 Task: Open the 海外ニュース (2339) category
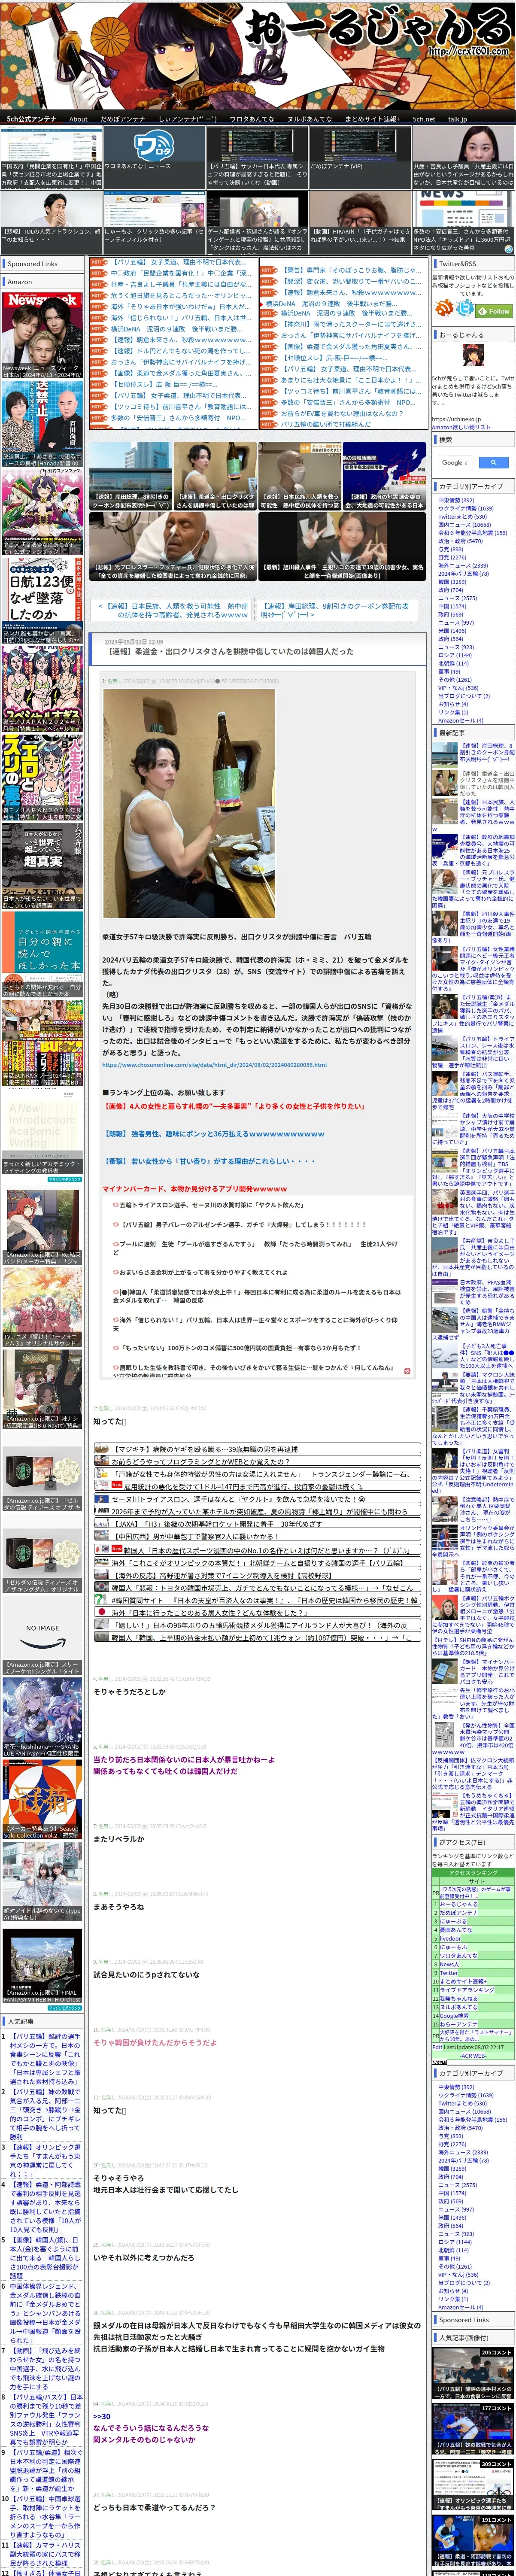point(463,565)
